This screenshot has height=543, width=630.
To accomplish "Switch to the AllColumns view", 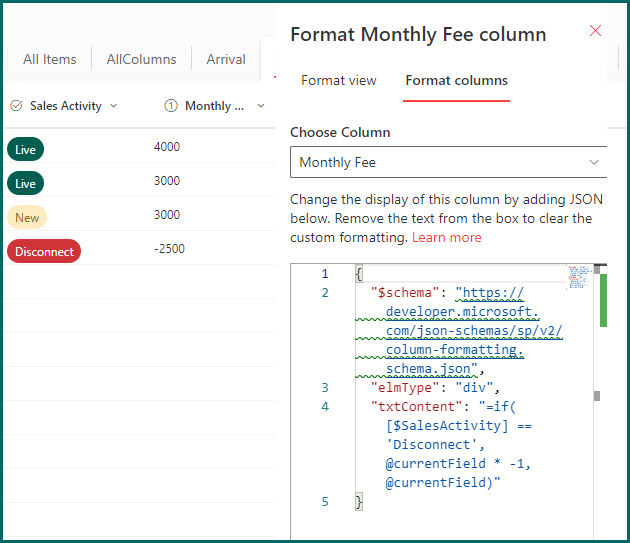I will tap(141, 59).
